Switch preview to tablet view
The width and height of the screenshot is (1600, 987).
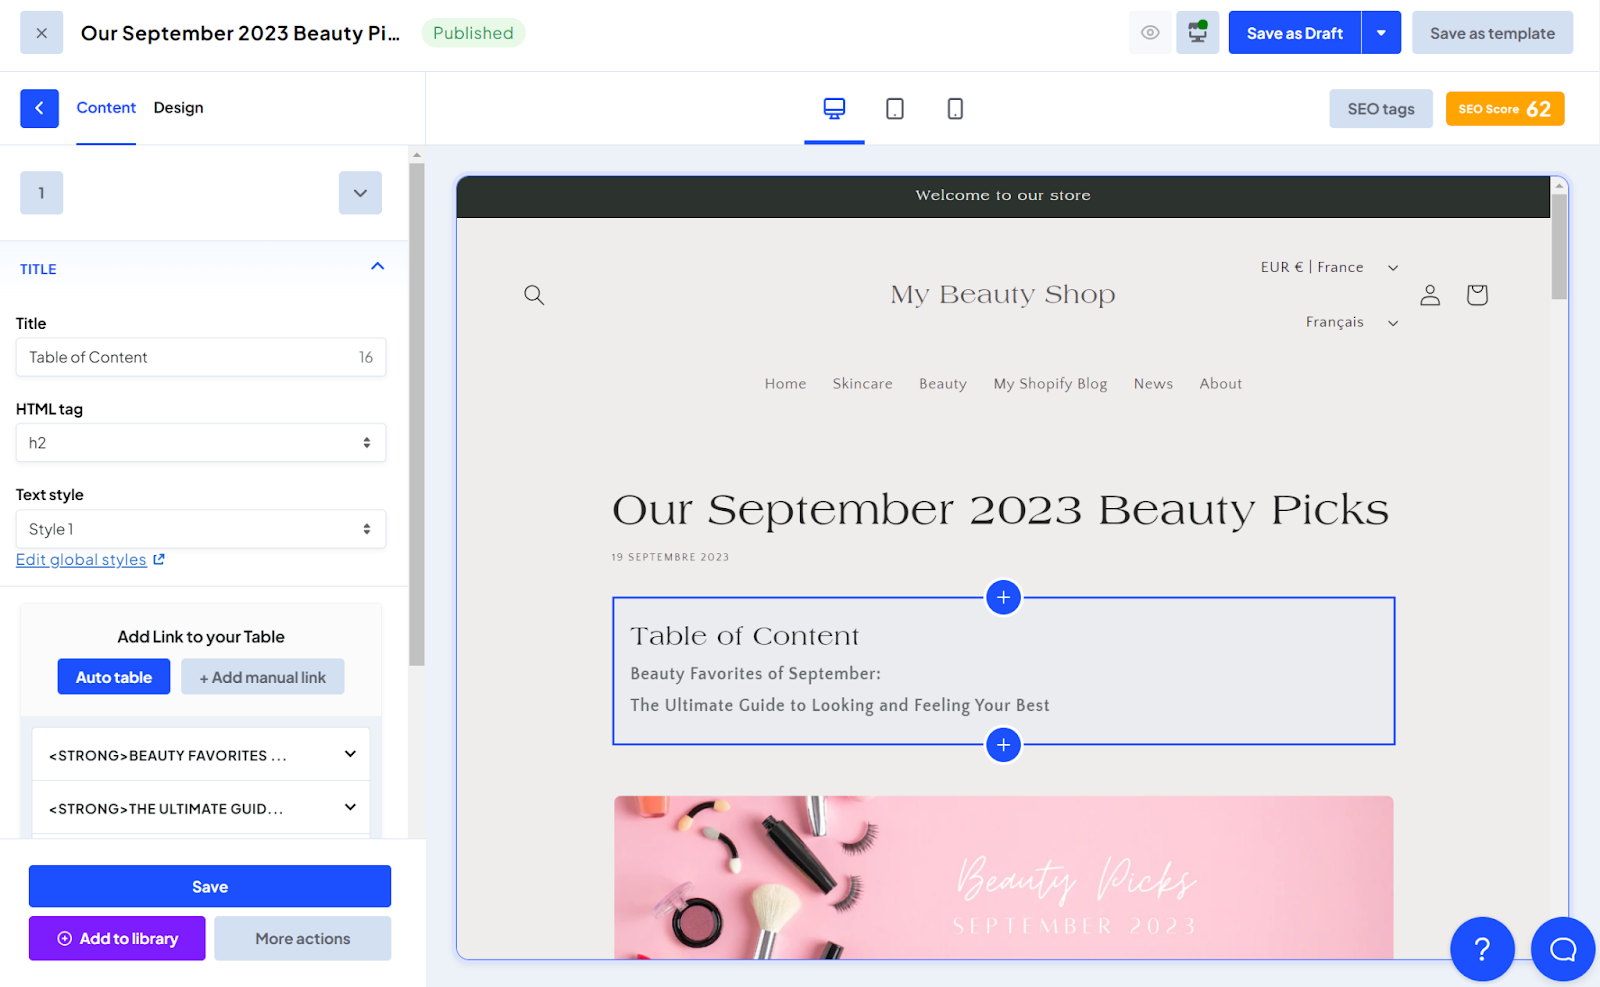(x=894, y=108)
